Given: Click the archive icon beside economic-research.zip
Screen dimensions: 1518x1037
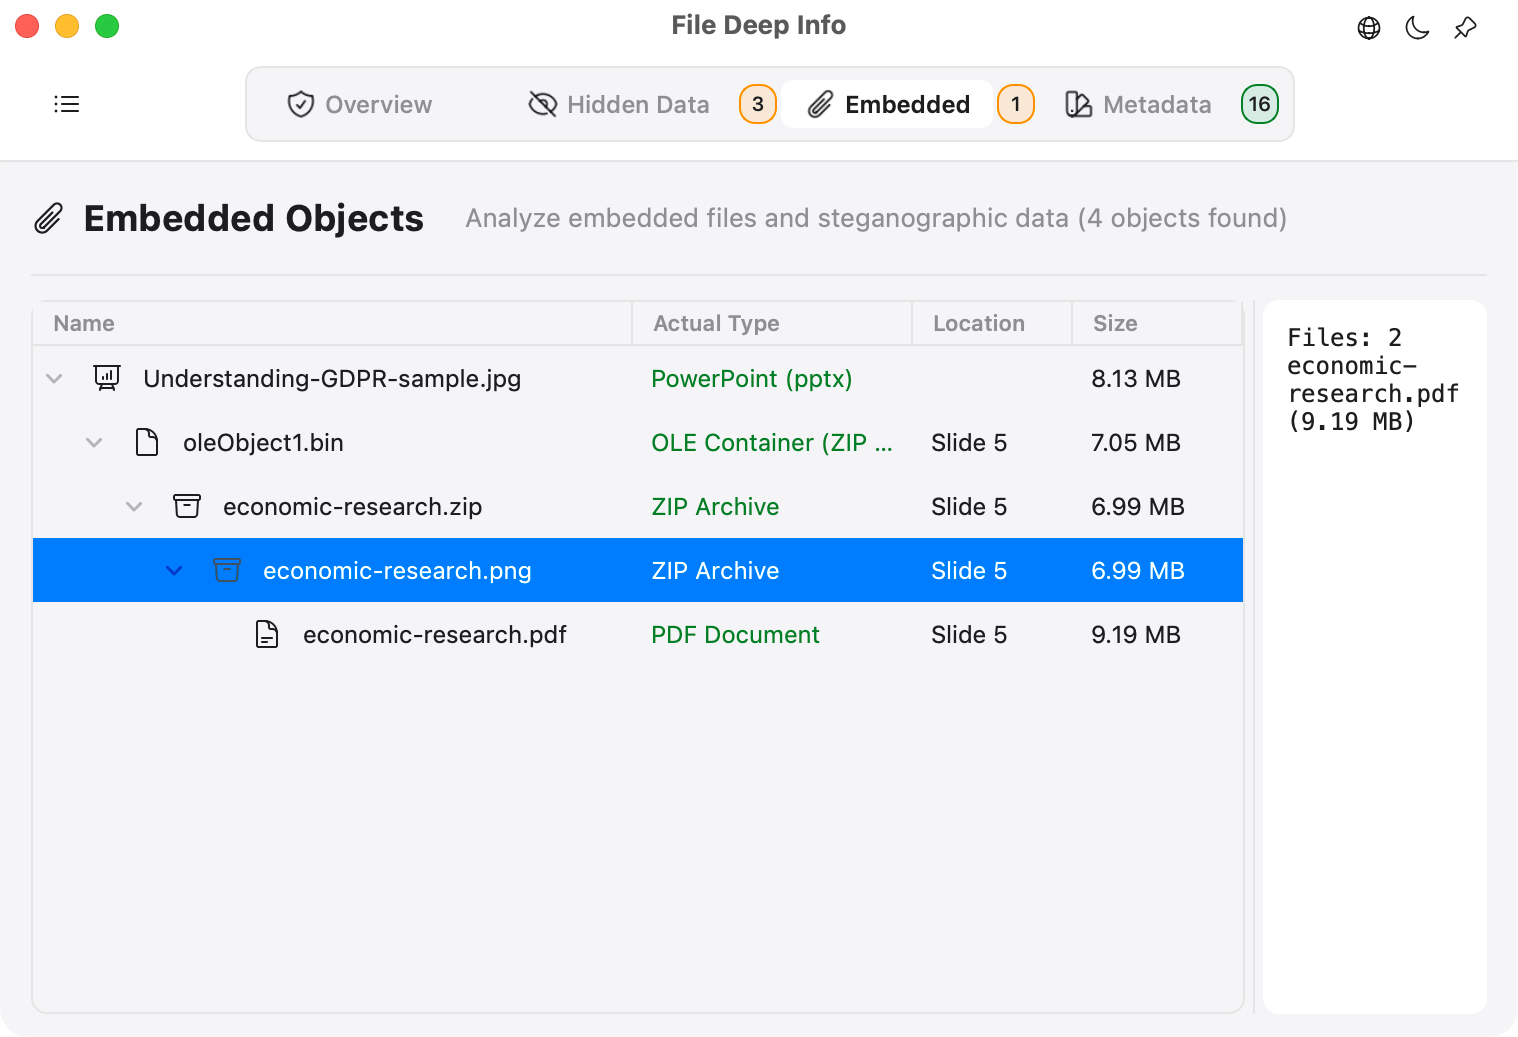Looking at the screenshot, I should point(187,506).
